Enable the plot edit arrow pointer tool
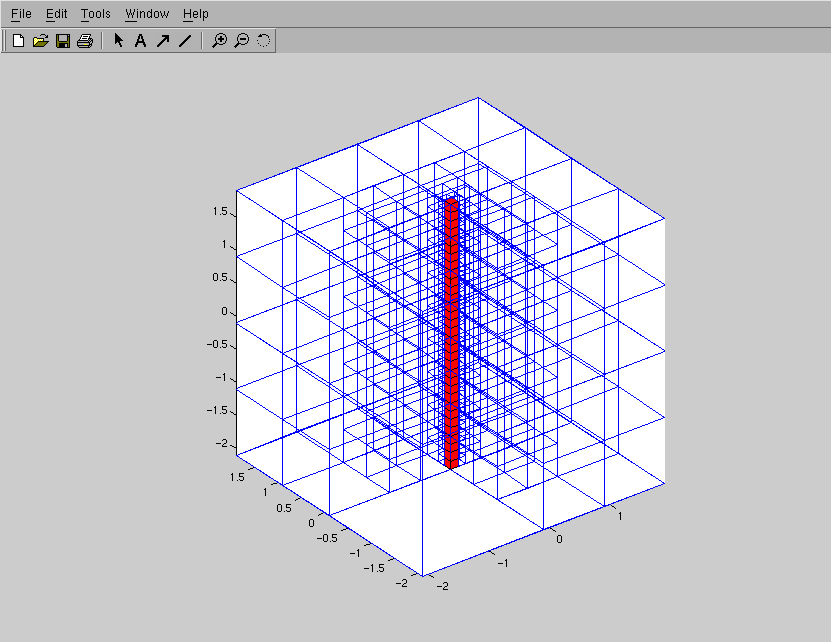 [x=118, y=41]
